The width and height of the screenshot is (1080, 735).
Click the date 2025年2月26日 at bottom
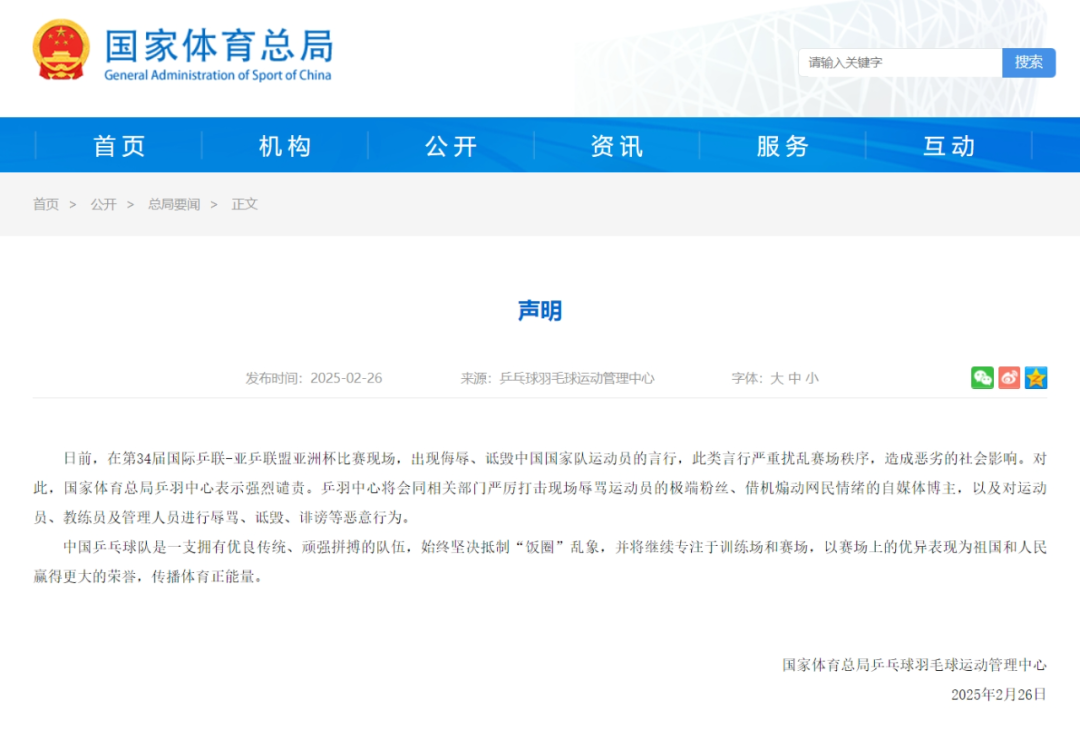coord(999,694)
